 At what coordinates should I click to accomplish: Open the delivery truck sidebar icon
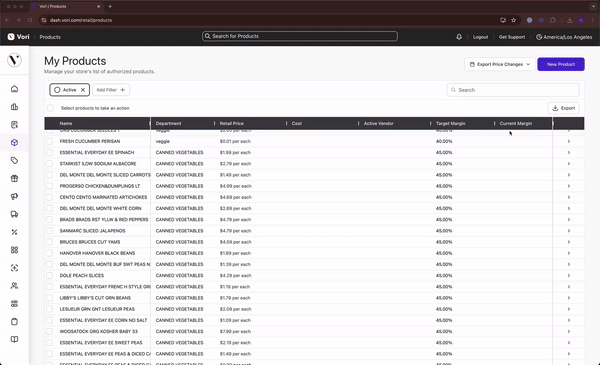(14, 214)
